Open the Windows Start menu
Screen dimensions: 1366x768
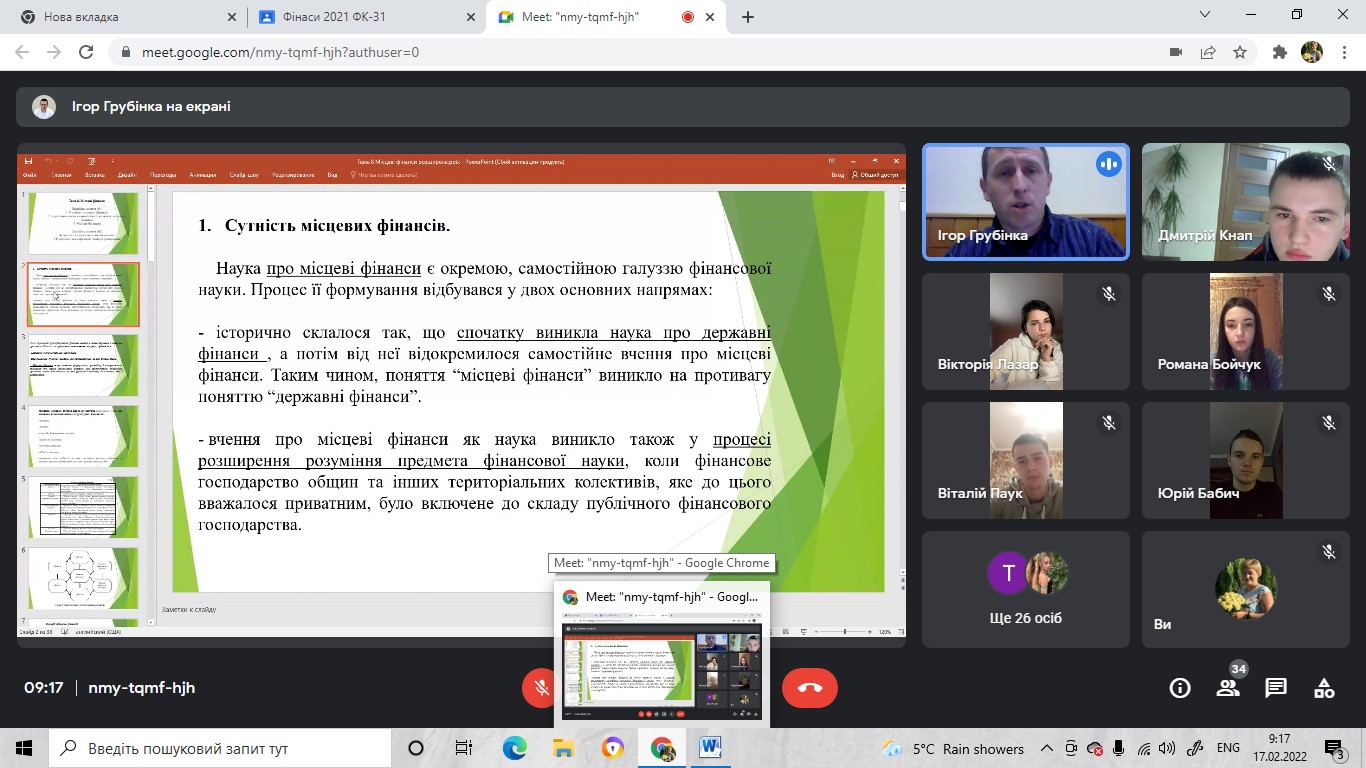click(x=24, y=748)
